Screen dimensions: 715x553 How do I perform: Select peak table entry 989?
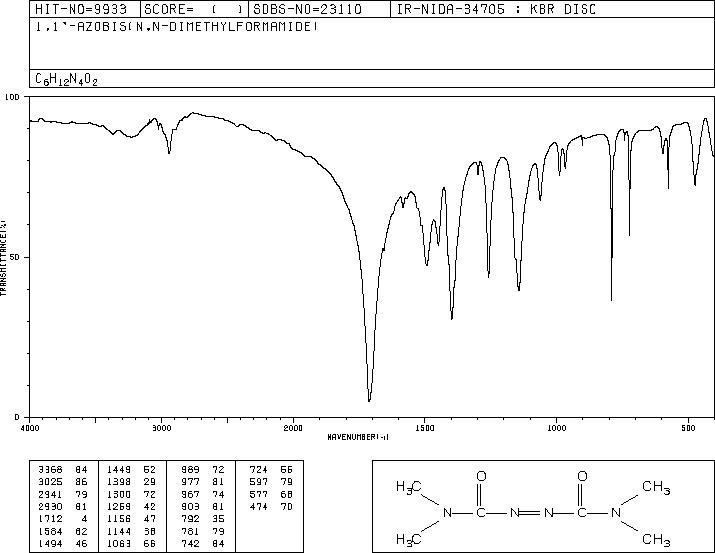coord(202,470)
